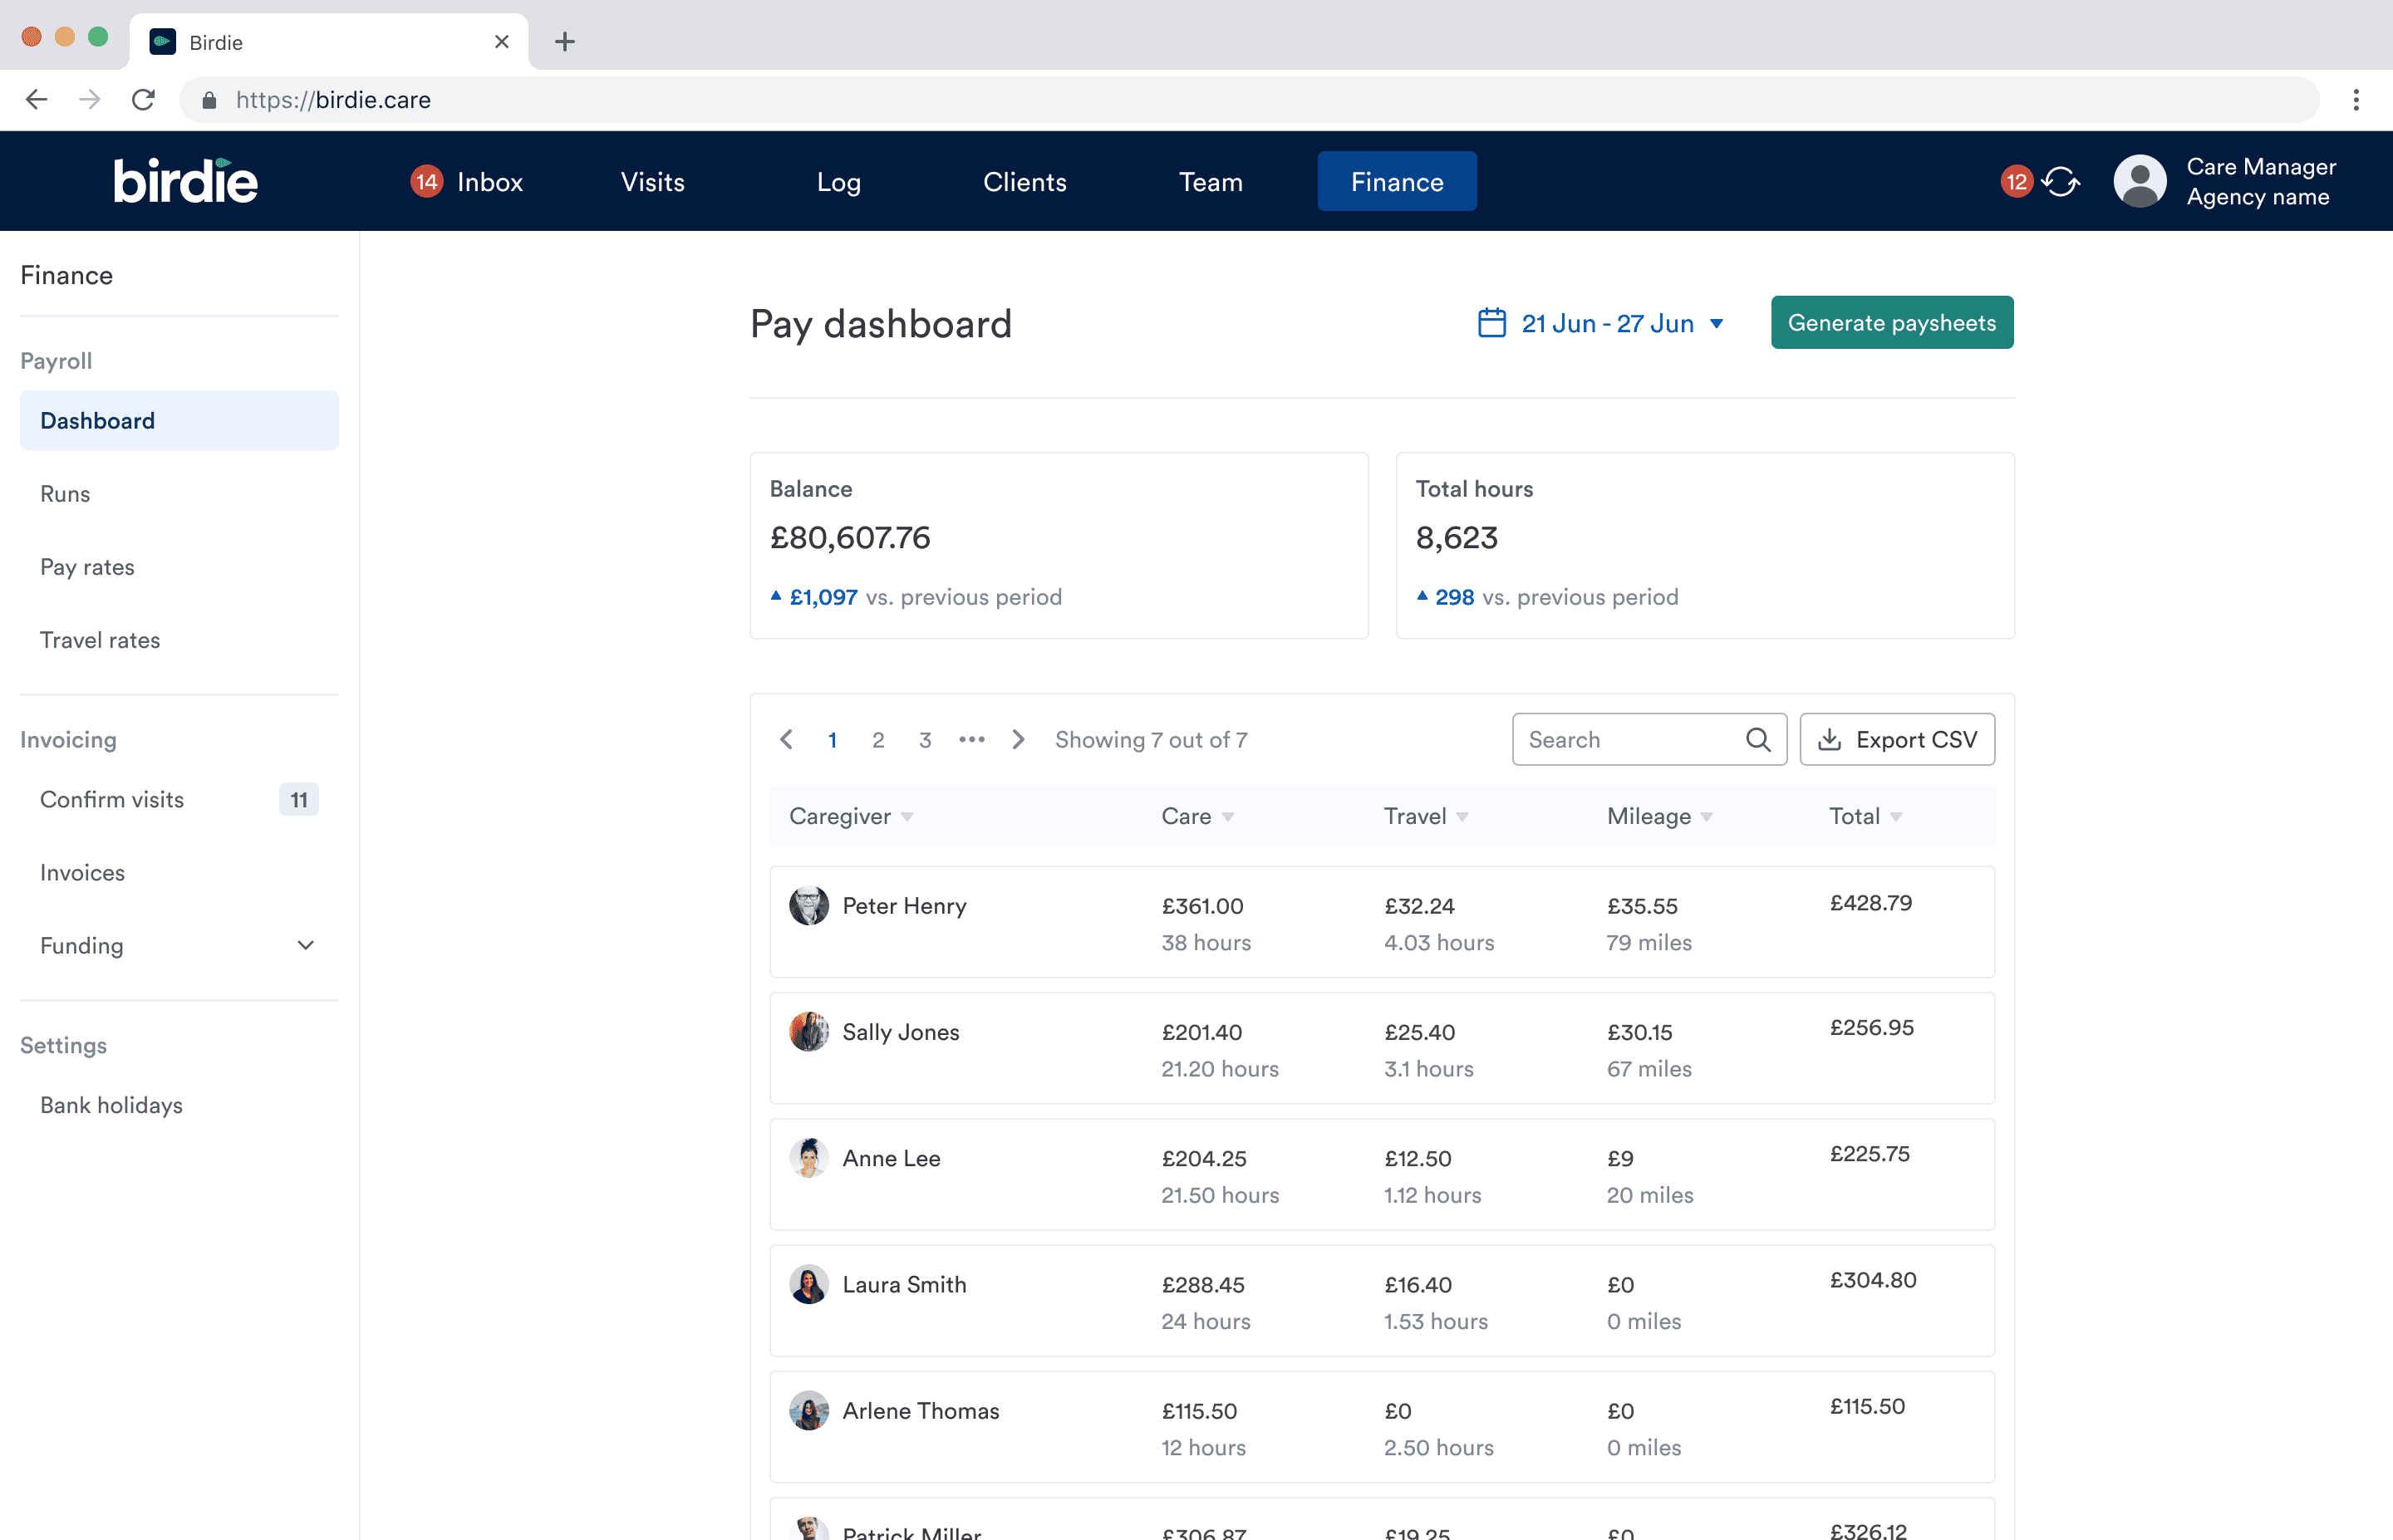Open Pay rates in sidebar
2393x1540 pixels.
[87, 567]
